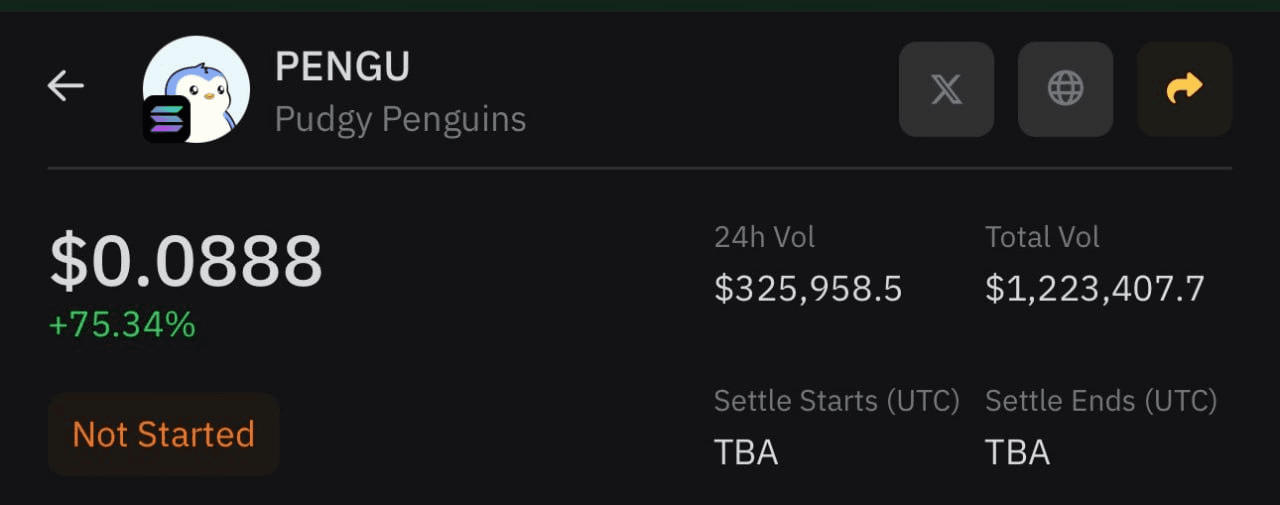Click TBA under Settle Starts
Viewport: 1280px width, 505px height.
(746, 453)
